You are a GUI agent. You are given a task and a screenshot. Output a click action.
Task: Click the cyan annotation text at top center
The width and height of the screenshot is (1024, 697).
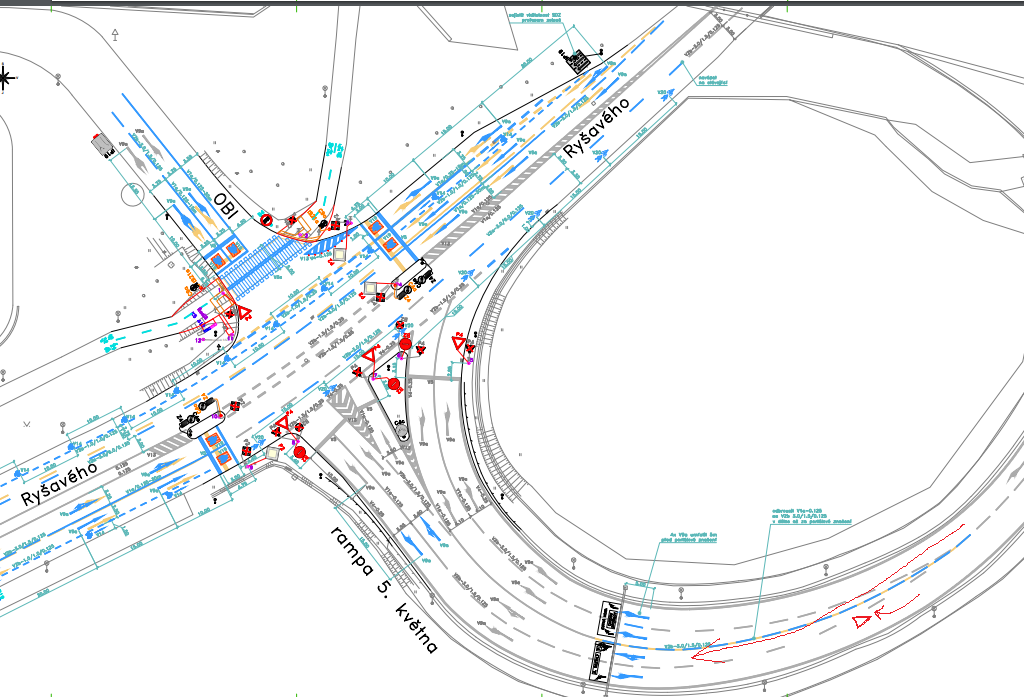(x=531, y=18)
